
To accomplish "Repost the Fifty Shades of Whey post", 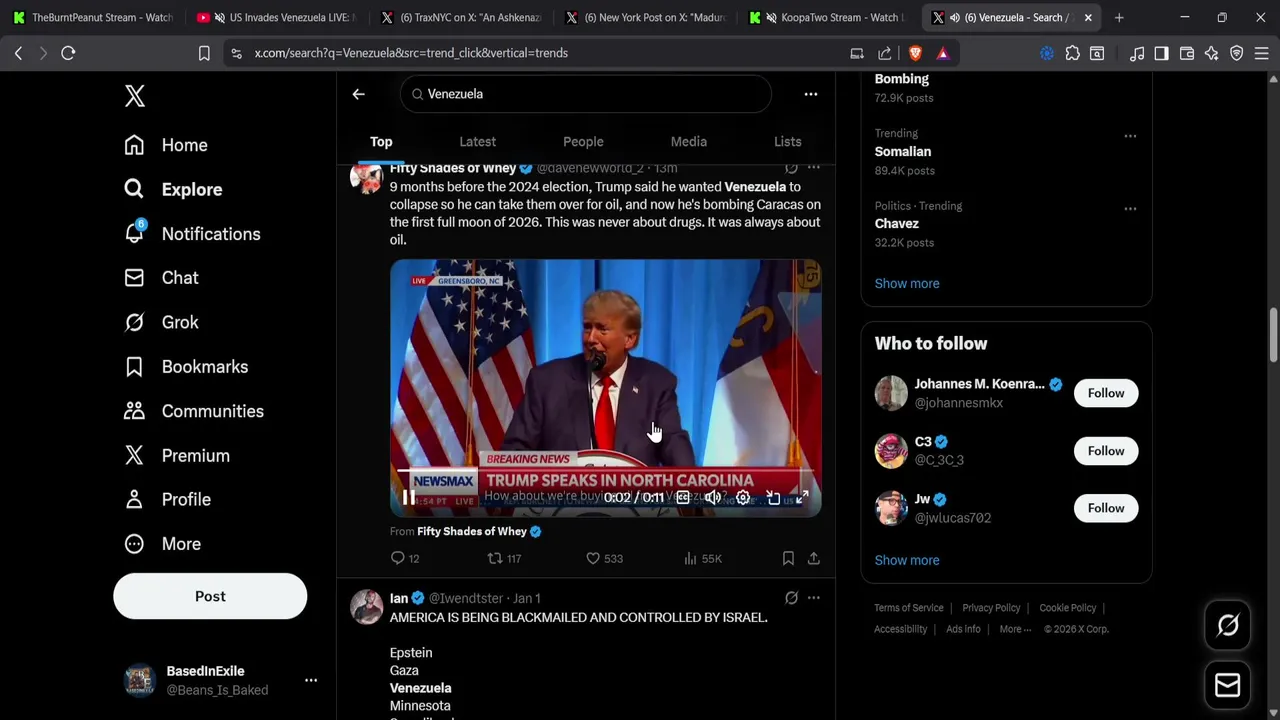I will click(504, 558).
